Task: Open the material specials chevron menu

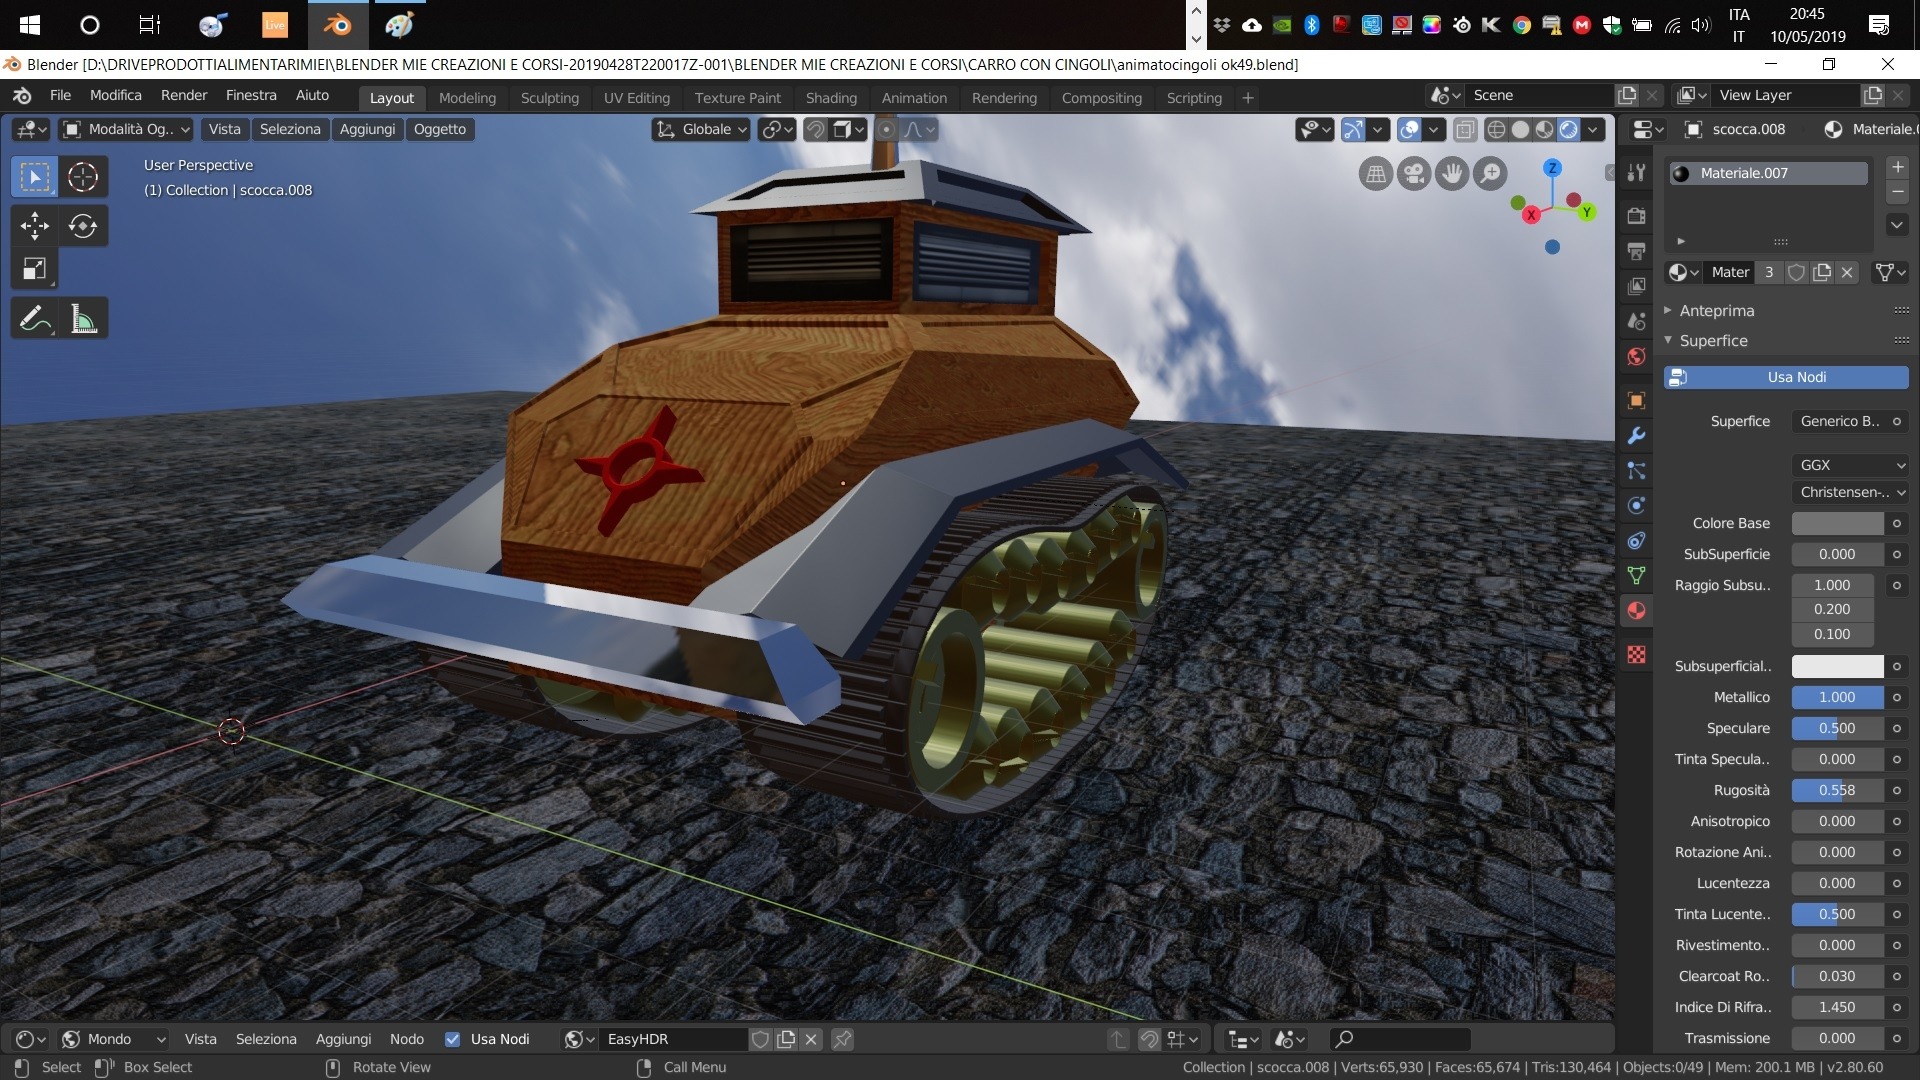Action: pyautogui.click(x=1897, y=225)
